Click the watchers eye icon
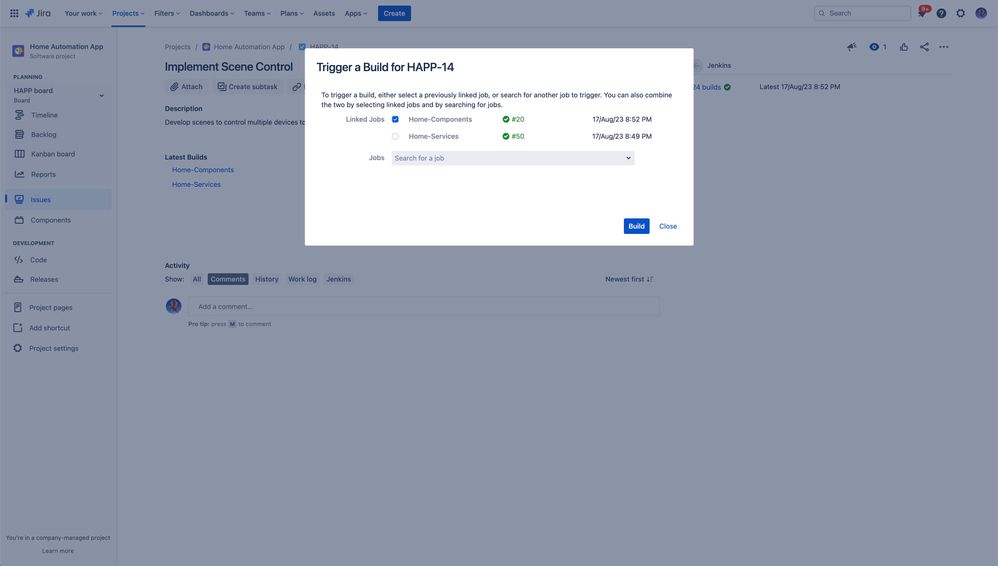Image resolution: width=998 pixels, height=566 pixels. [875, 46]
